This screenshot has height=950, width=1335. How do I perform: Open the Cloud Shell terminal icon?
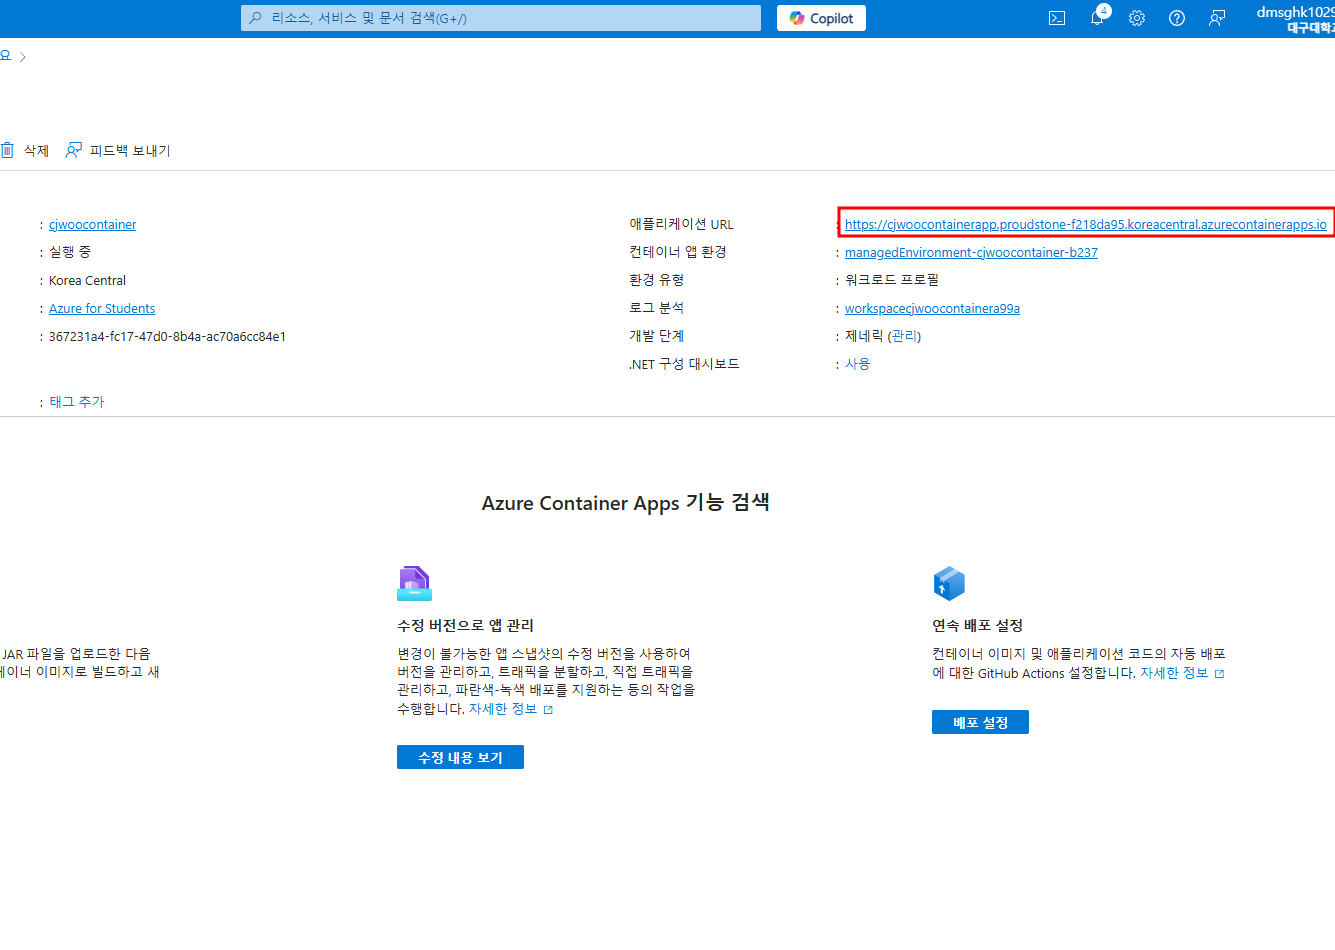tap(1057, 18)
